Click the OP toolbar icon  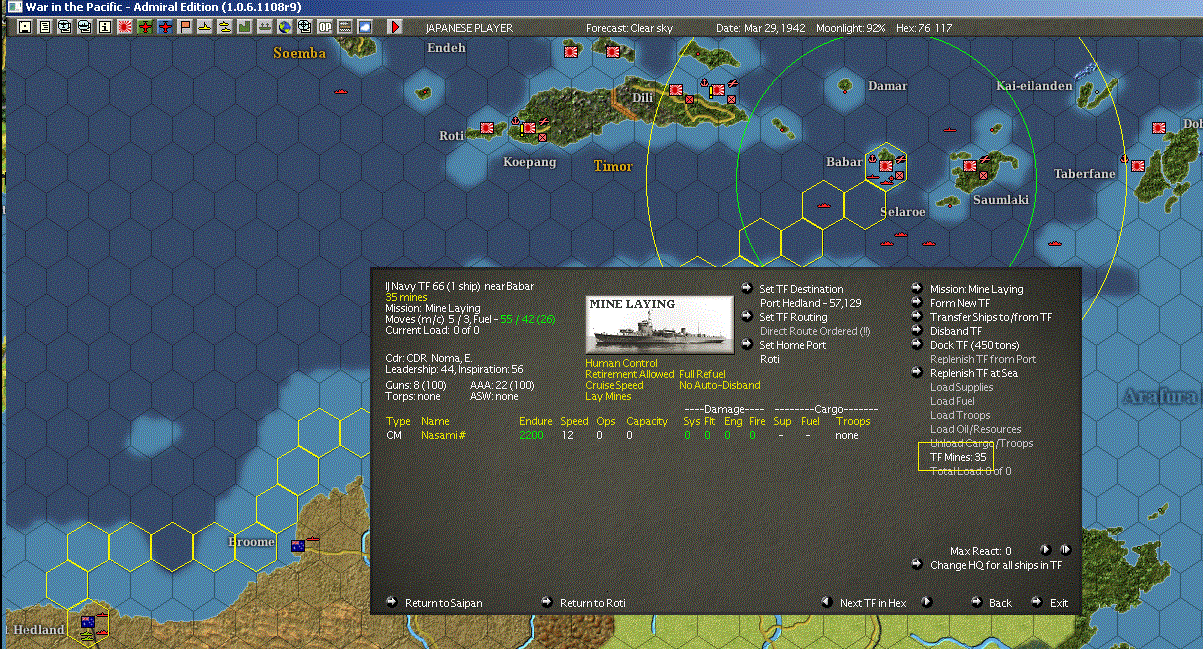[325, 27]
